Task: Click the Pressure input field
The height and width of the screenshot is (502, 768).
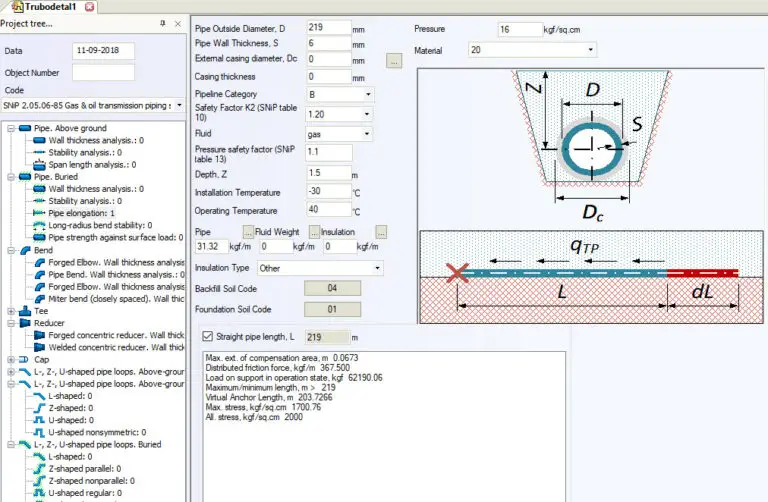Action: point(519,30)
